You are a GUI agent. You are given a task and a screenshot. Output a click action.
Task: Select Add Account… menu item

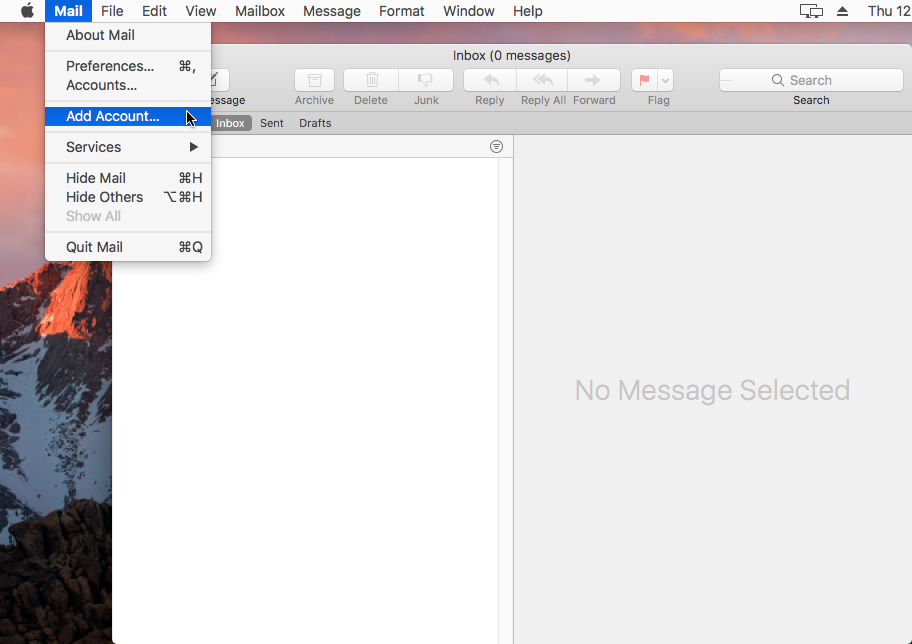(x=128, y=116)
